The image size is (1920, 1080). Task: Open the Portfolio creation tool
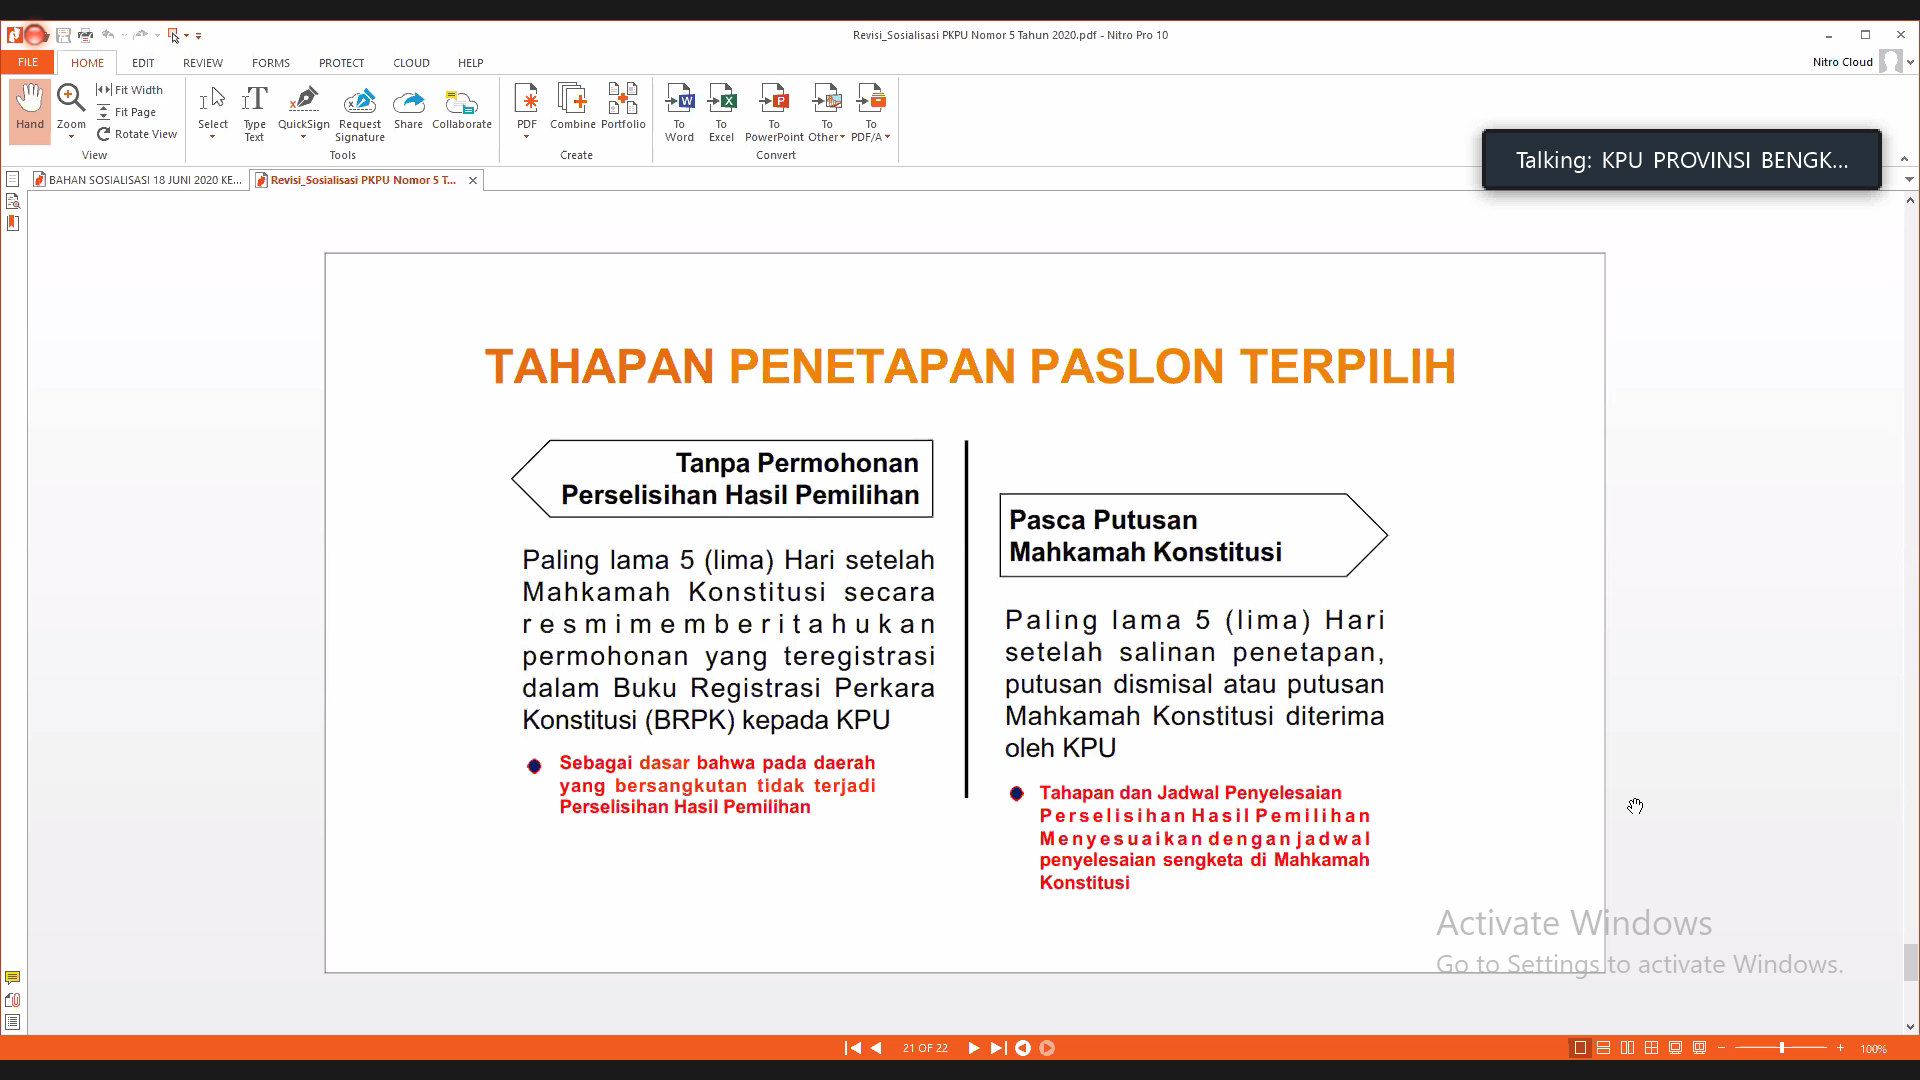pos(623,103)
